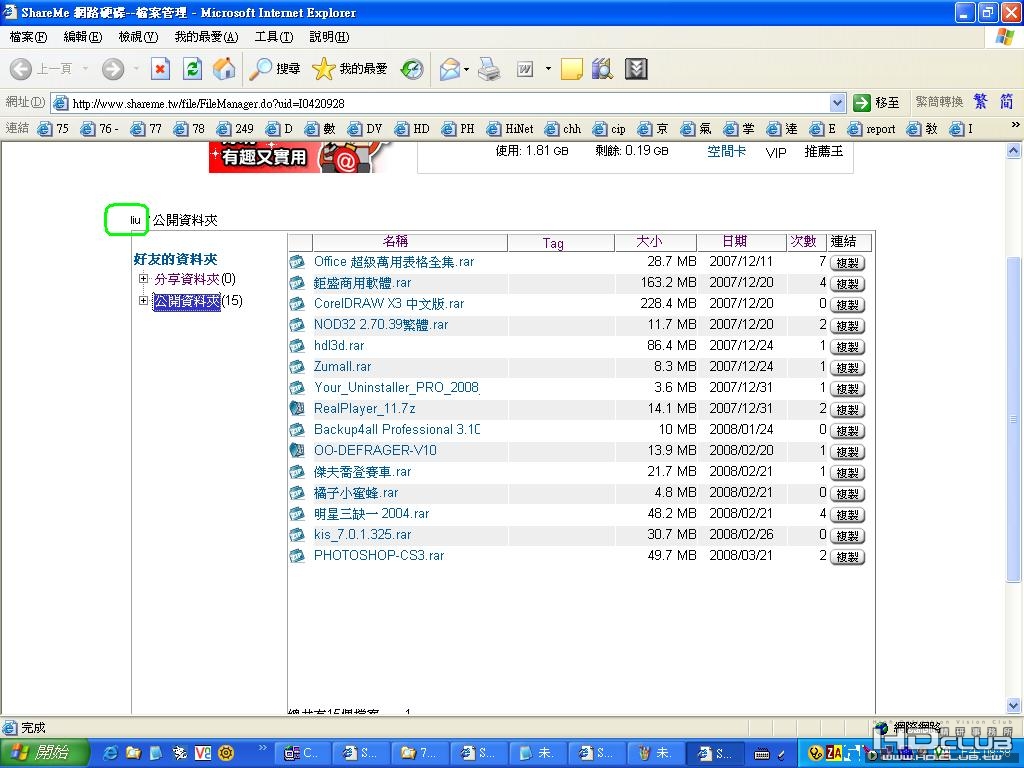The width and height of the screenshot is (1024, 768).
Task: Click the yellow note toolbar icon
Action: (x=571, y=69)
